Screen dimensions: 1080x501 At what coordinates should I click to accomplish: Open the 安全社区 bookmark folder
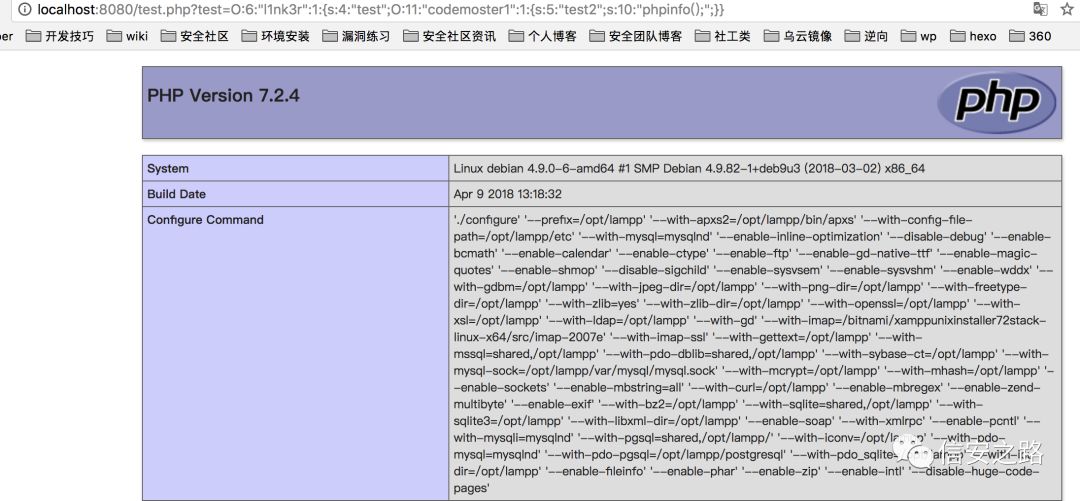pyautogui.click(x=194, y=36)
